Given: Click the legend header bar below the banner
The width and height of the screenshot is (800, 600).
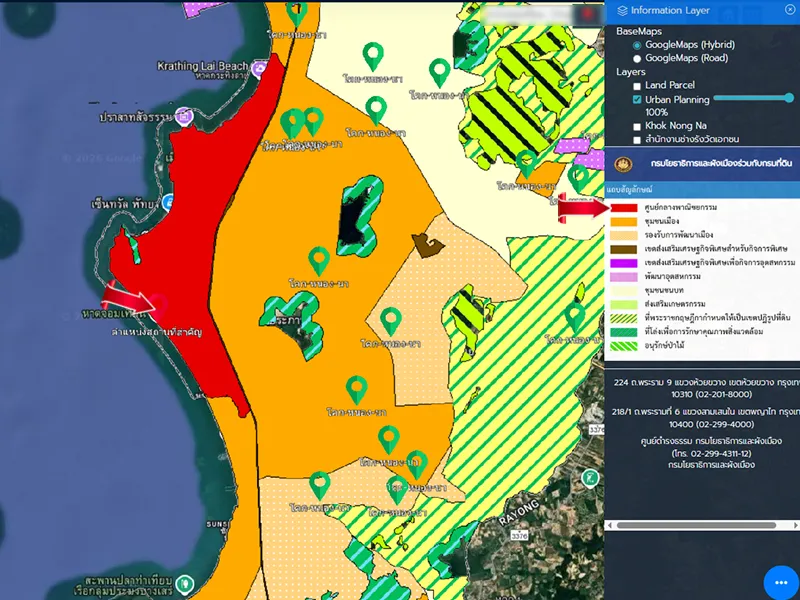Looking at the screenshot, I should (702, 188).
